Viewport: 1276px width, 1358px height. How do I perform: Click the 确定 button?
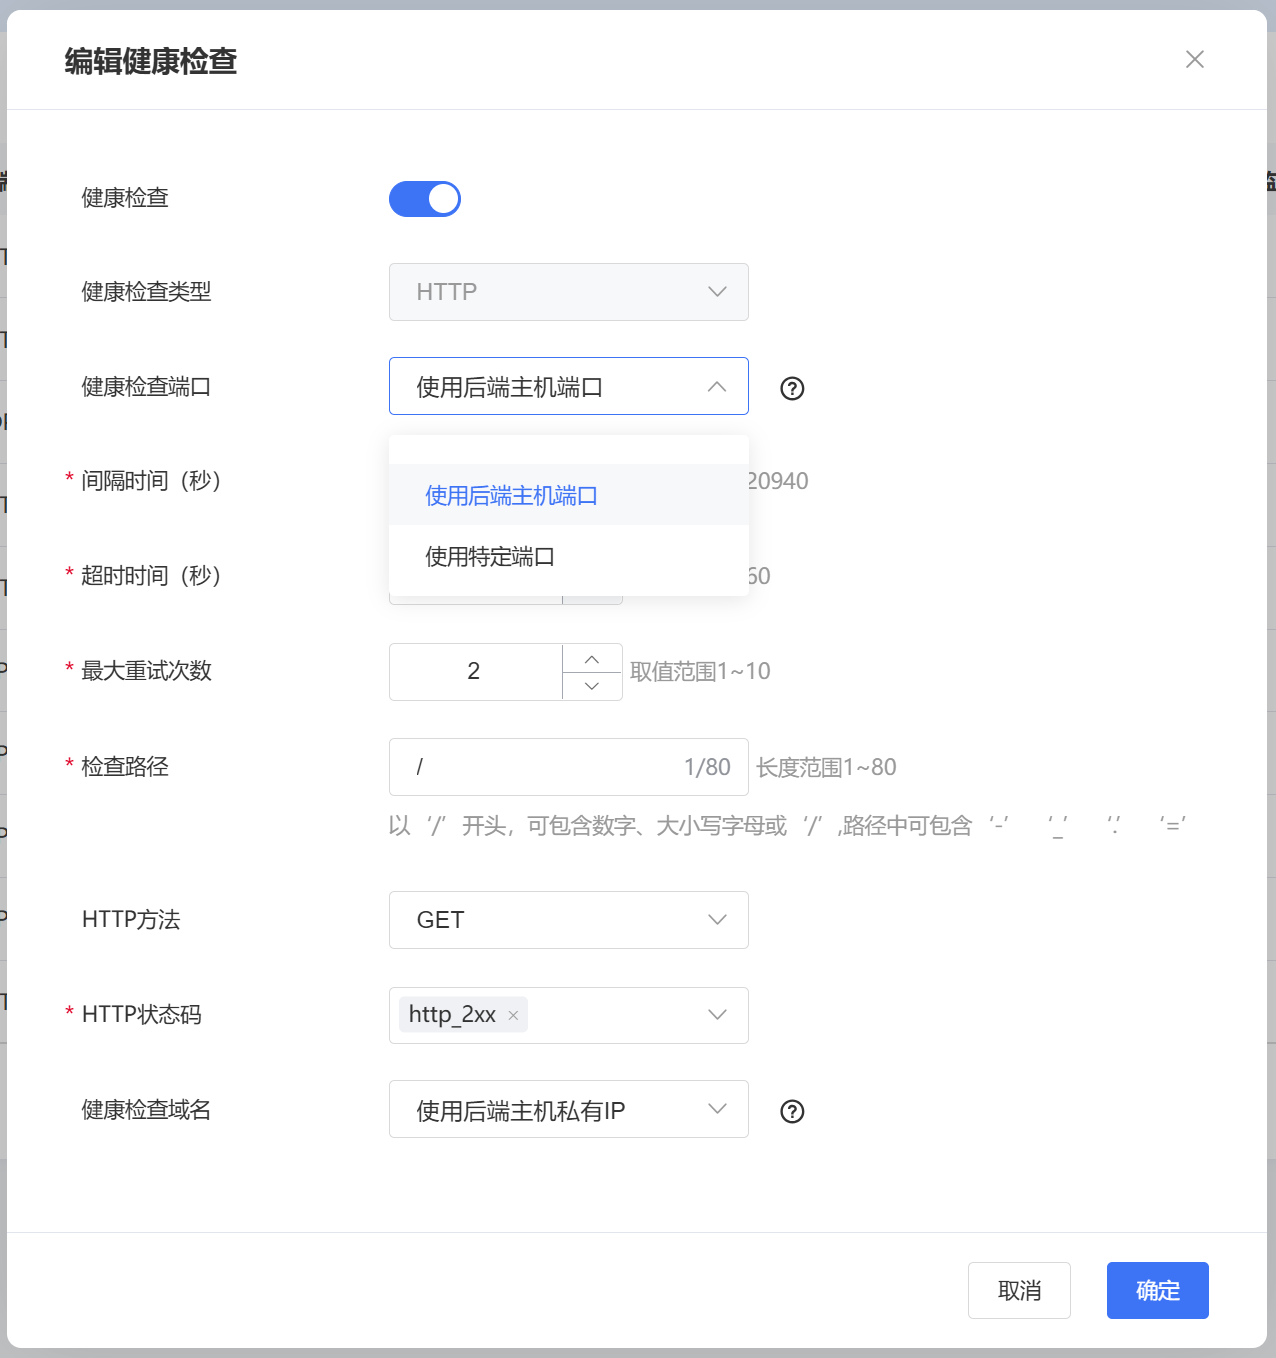(1157, 1291)
